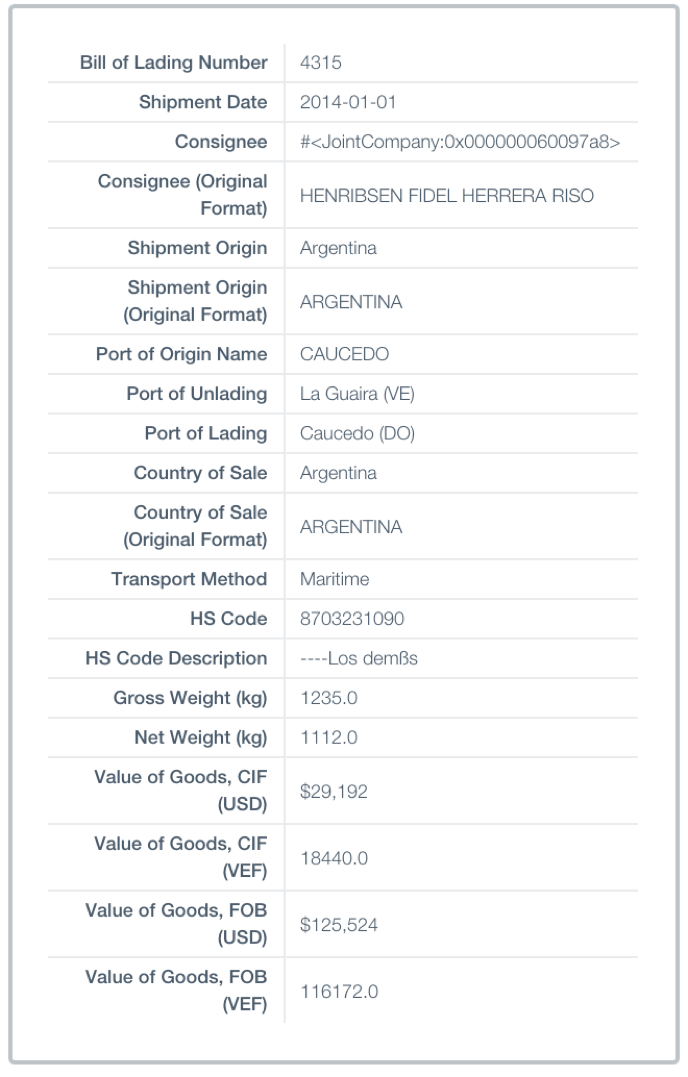Click the Bill of Lading Number value 4315
This screenshot has height=1077, width=688.
pos(321,63)
